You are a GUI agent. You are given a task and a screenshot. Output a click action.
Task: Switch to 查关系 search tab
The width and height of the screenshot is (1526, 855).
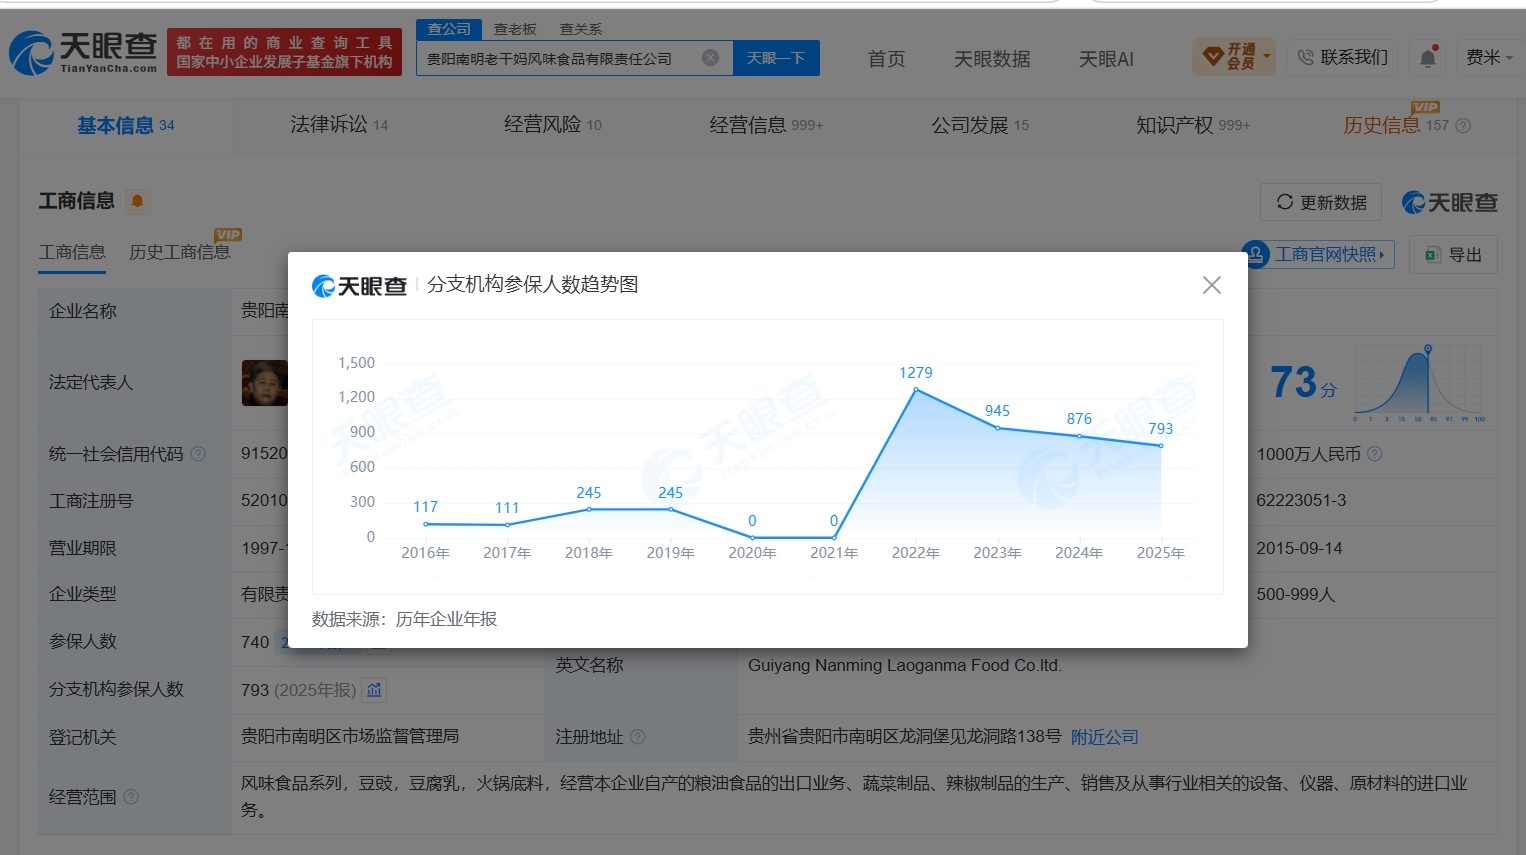pos(581,29)
